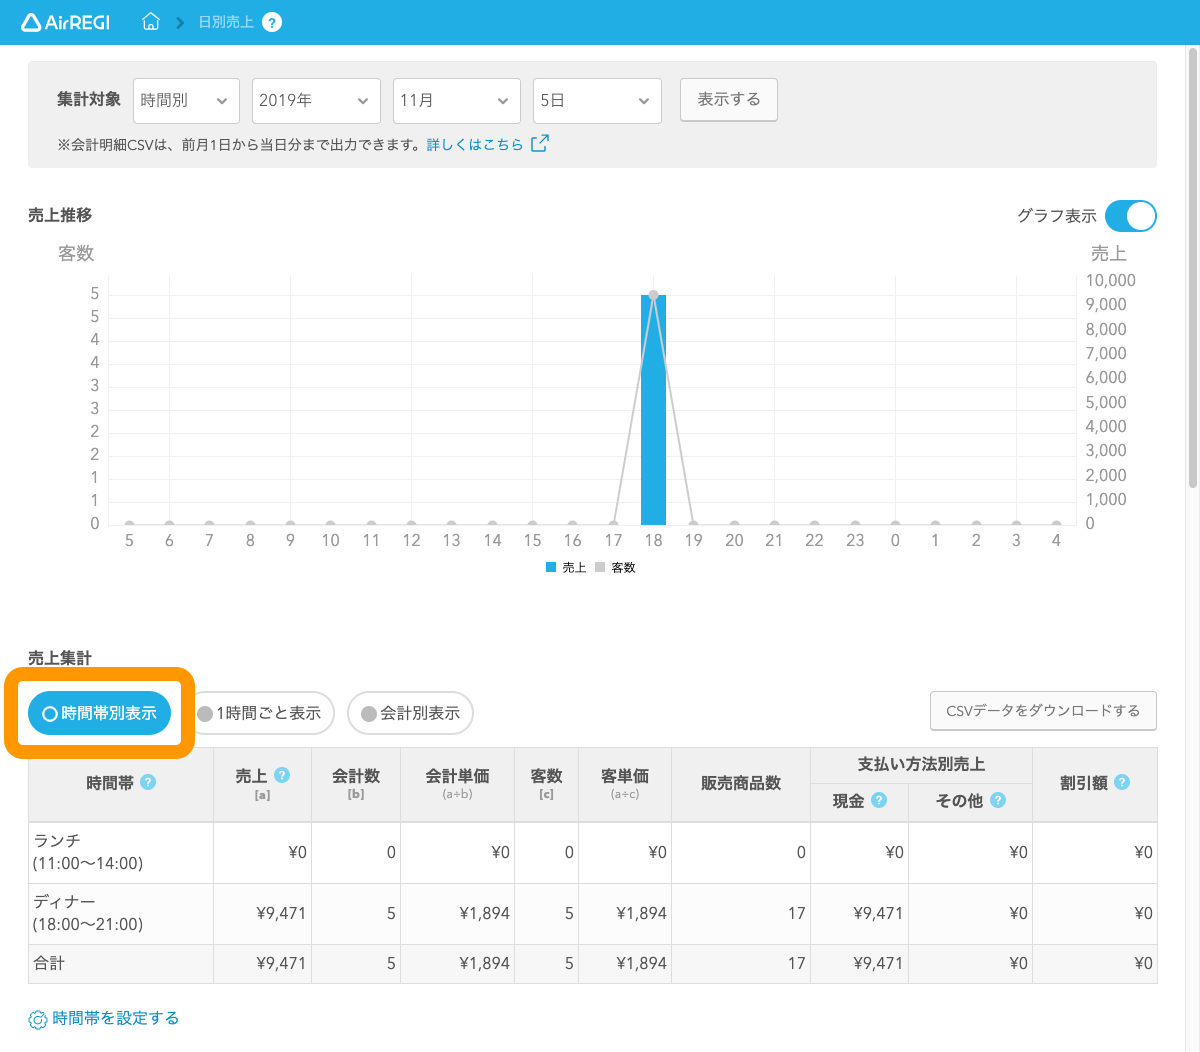
Task: Select 会計別表示 radio option
Action: pos(410,713)
